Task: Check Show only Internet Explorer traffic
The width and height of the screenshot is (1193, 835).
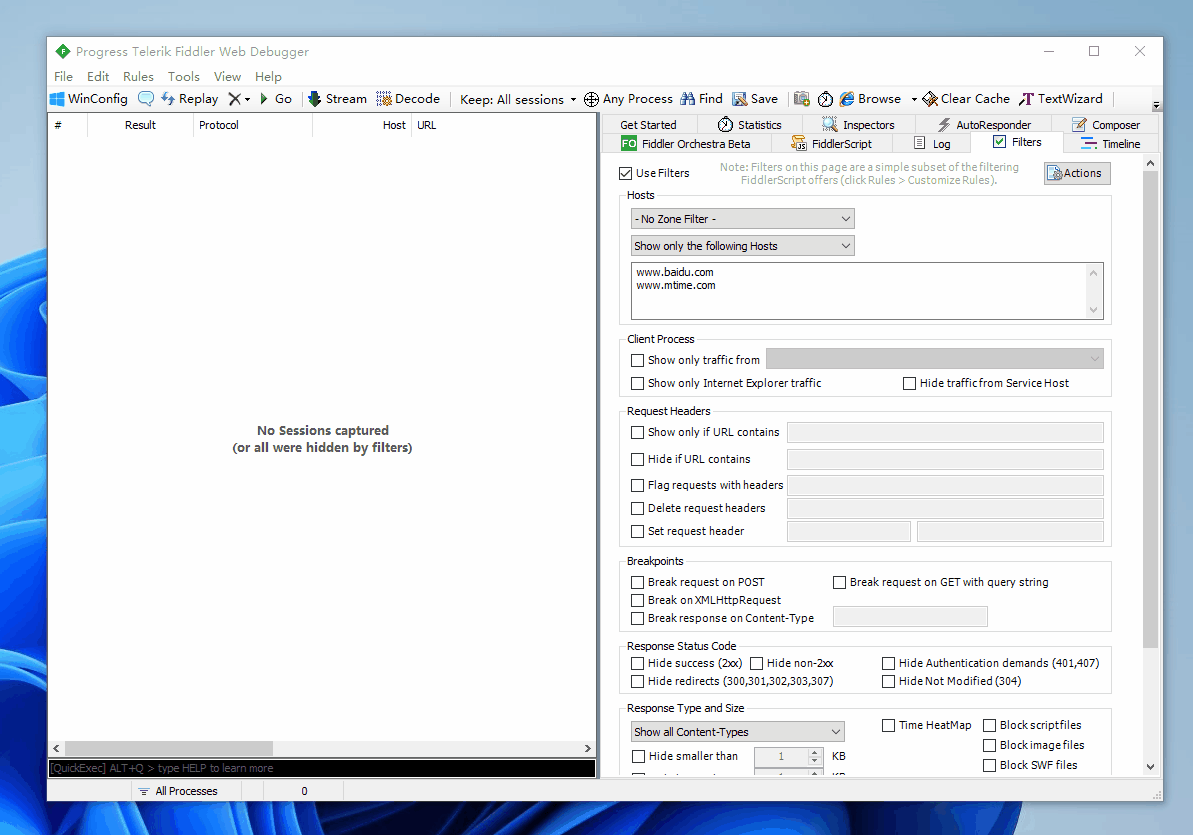Action: point(638,384)
